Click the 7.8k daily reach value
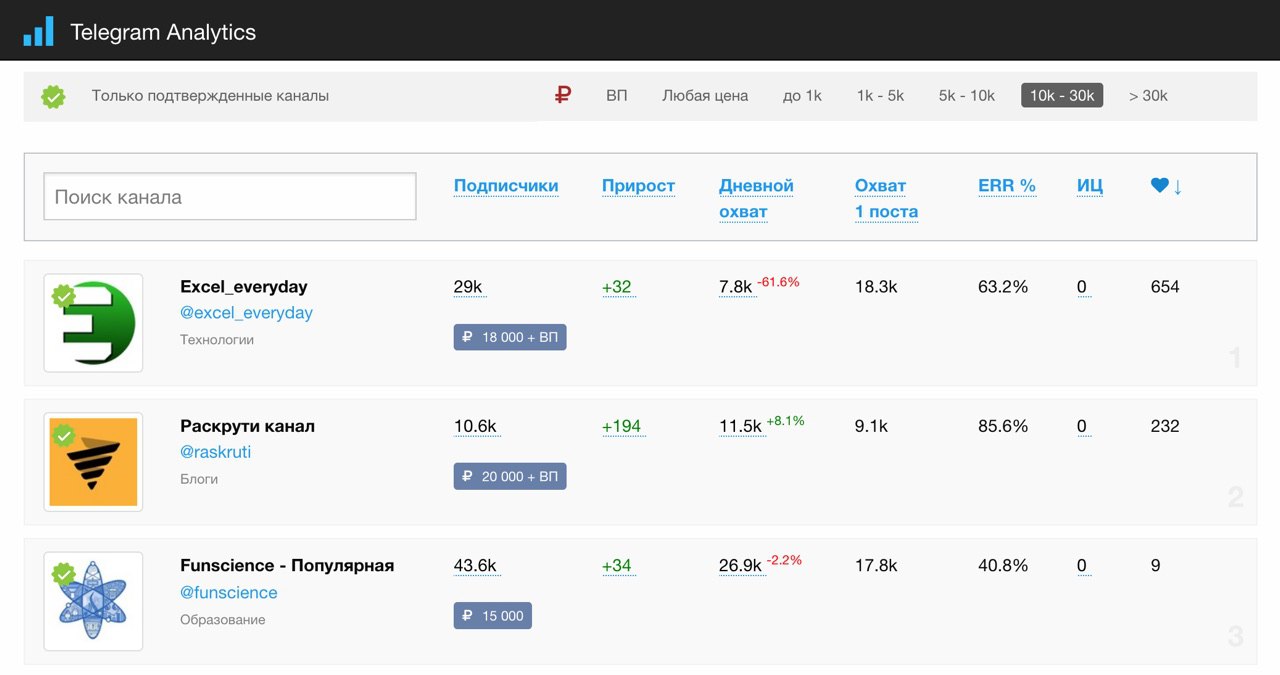The height and width of the screenshot is (675, 1280). [735, 287]
